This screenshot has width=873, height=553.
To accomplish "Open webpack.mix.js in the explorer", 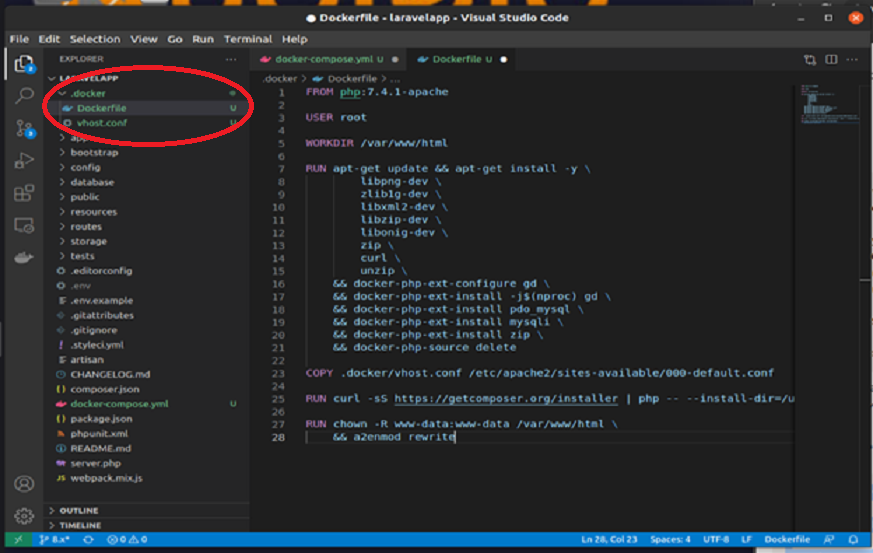I will pos(106,478).
